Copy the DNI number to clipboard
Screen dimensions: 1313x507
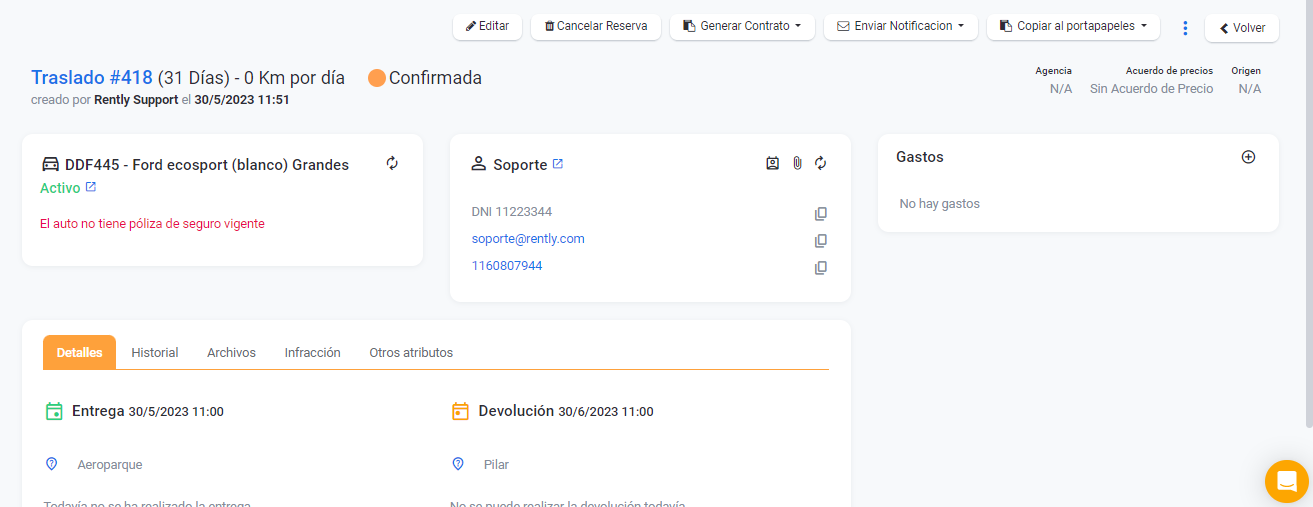(x=821, y=213)
